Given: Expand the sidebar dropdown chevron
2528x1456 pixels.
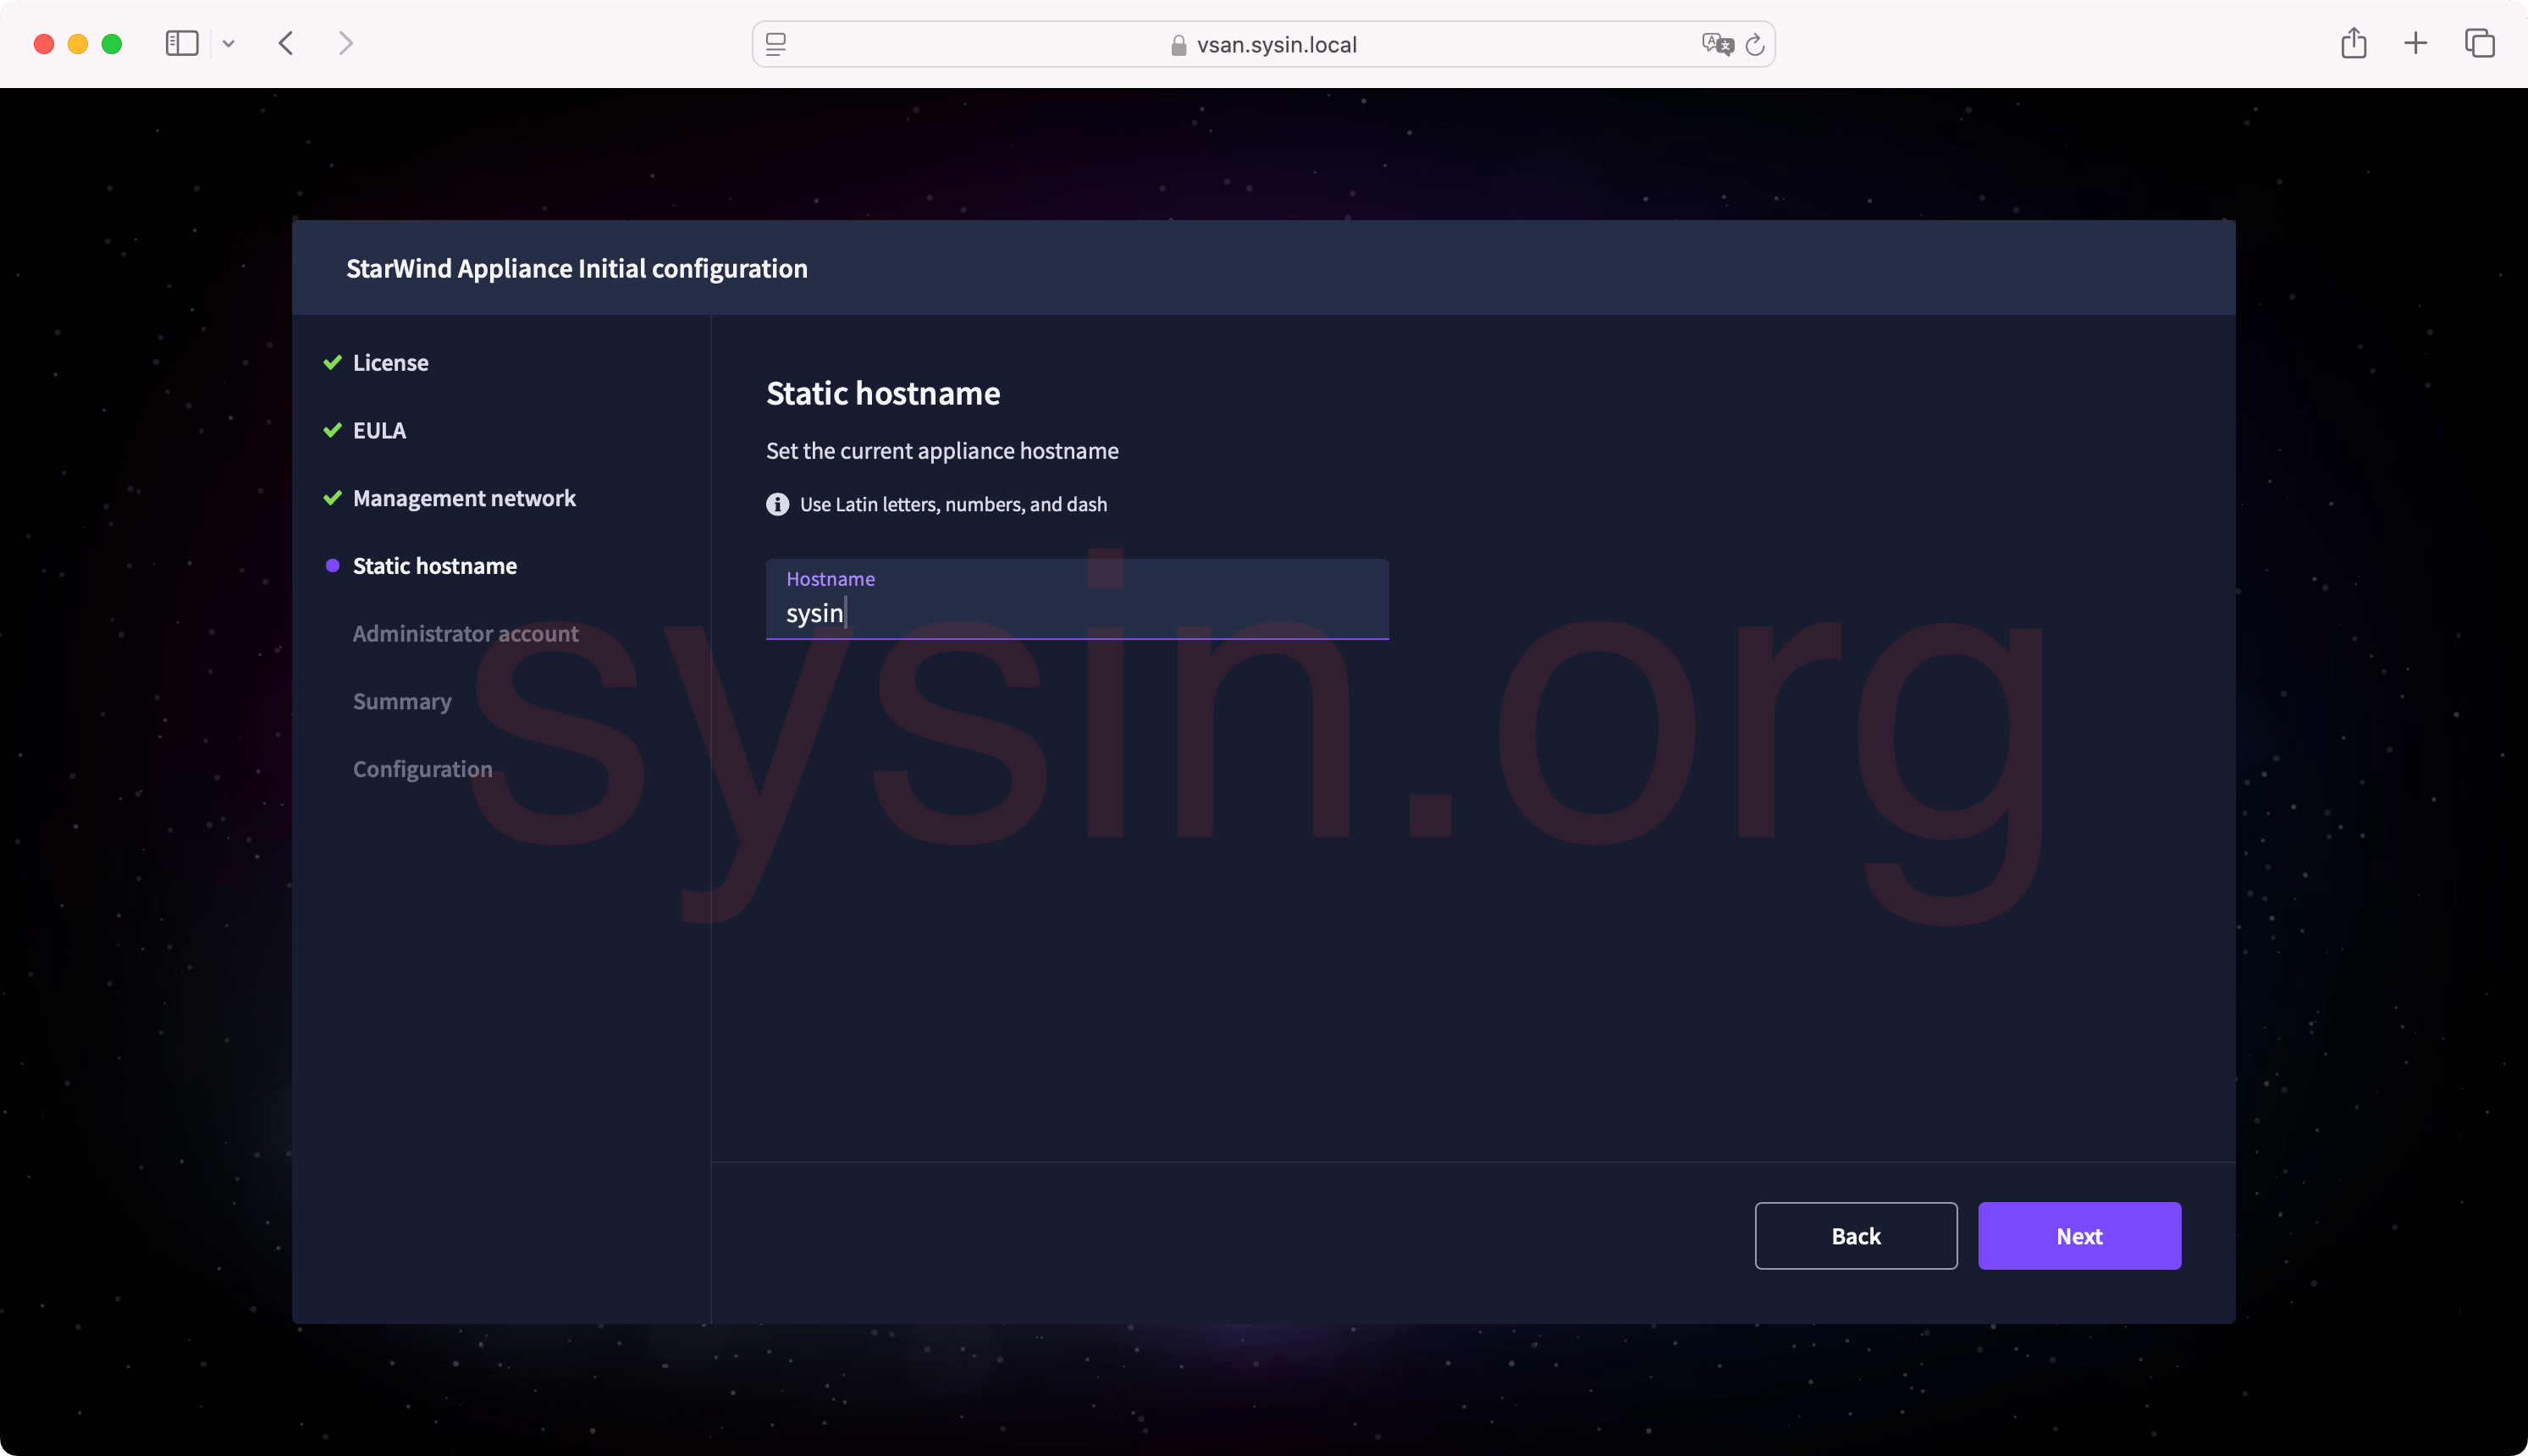Looking at the screenshot, I should 229,44.
